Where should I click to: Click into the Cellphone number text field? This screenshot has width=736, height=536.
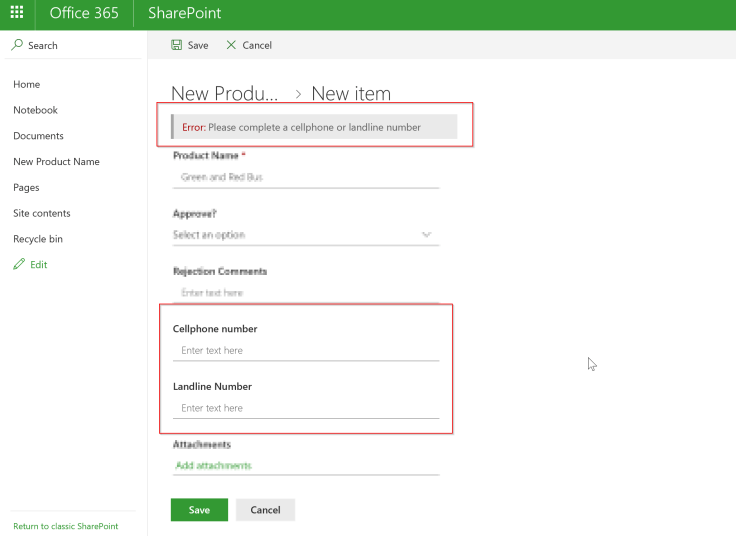click(x=306, y=351)
